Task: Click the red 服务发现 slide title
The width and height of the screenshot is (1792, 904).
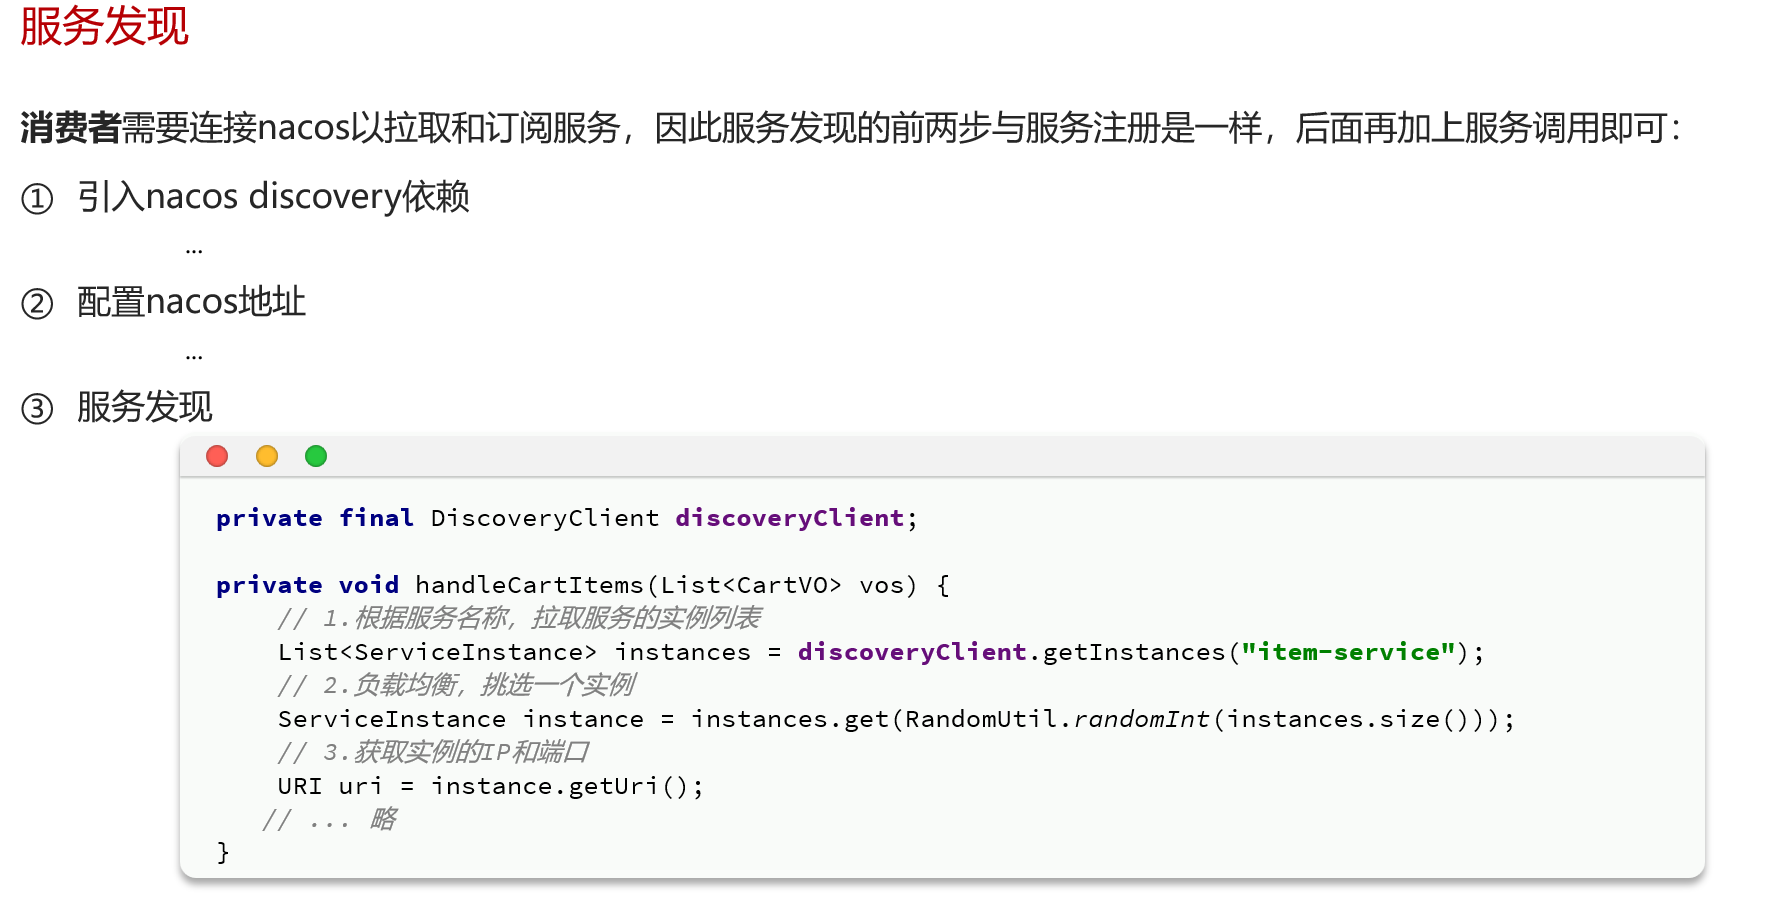Action: (x=104, y=26)
